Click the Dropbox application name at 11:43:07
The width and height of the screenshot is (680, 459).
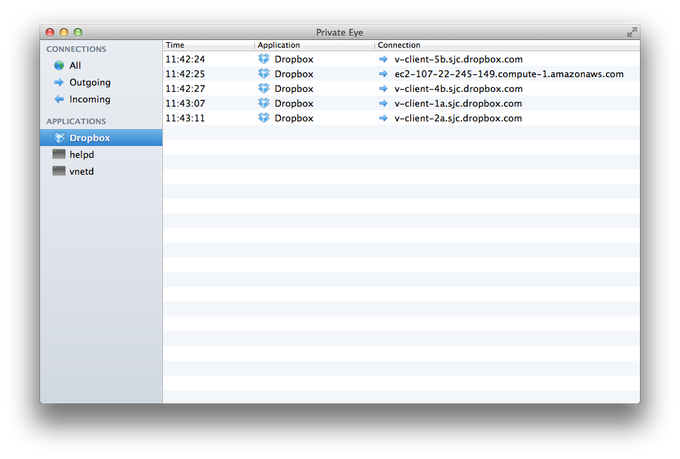click(x=294, y=103)
